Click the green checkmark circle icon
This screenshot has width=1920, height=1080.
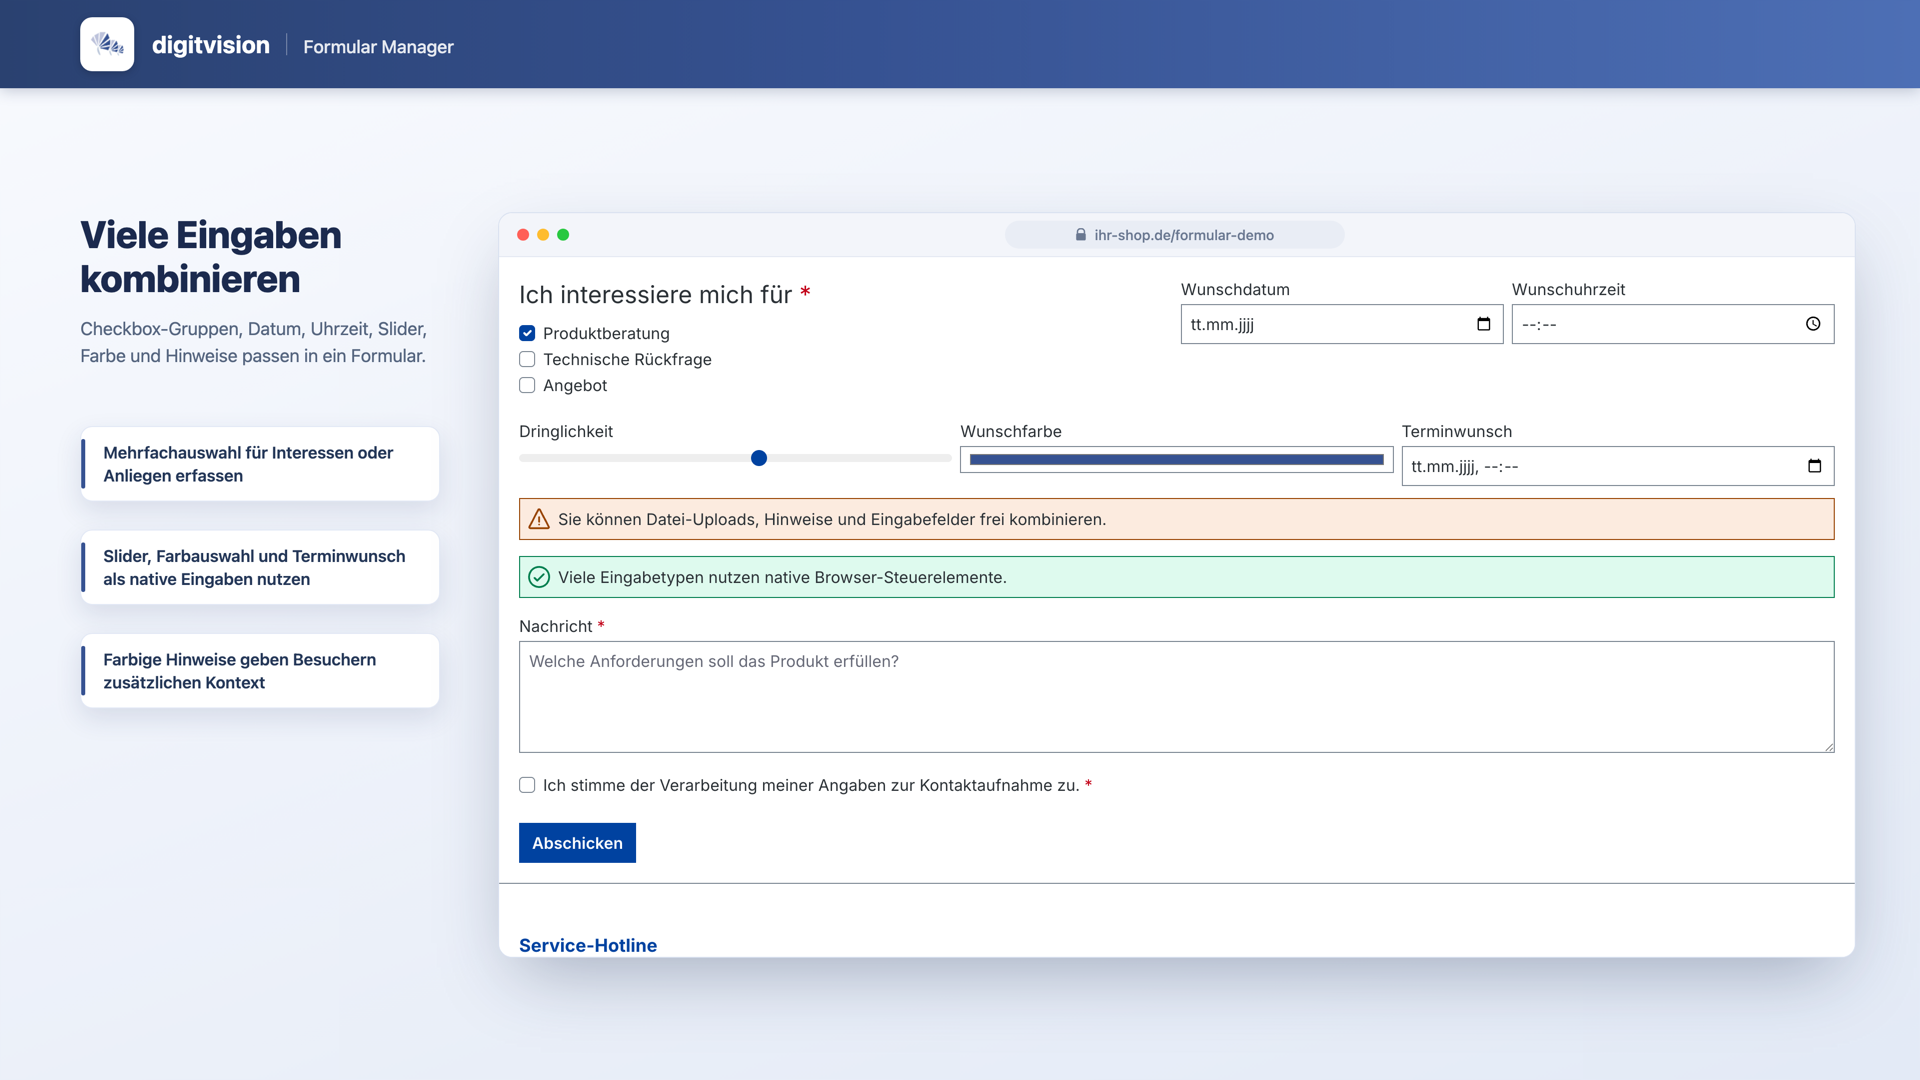(539, 577)
